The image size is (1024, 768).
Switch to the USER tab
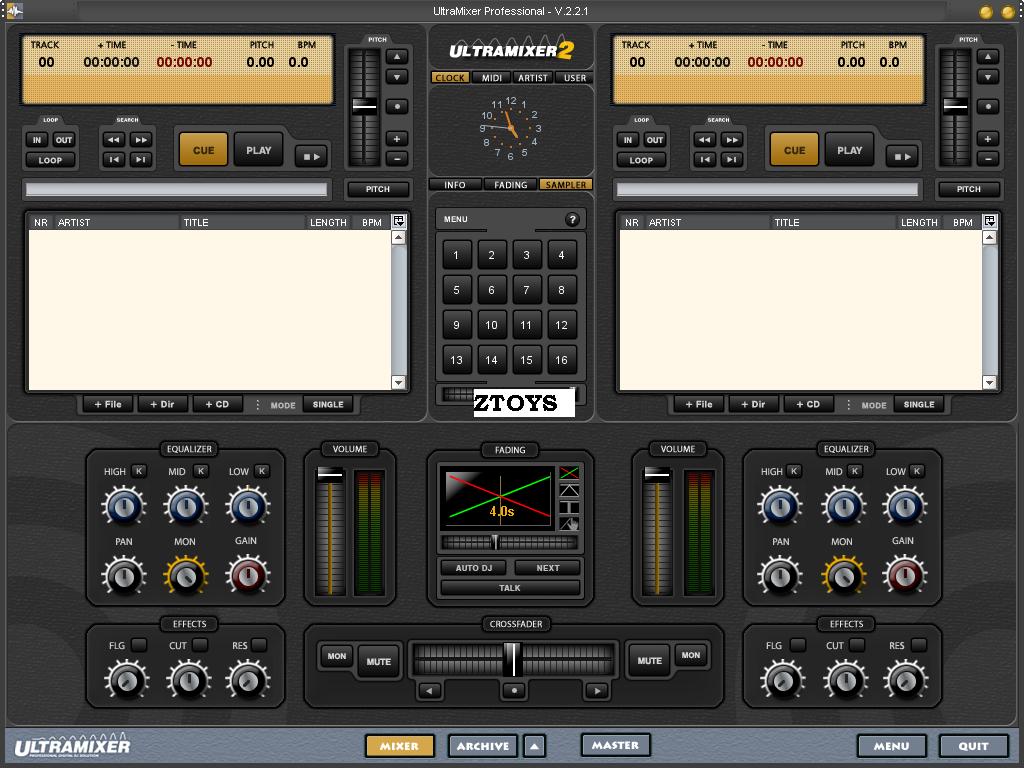[575, 78]
